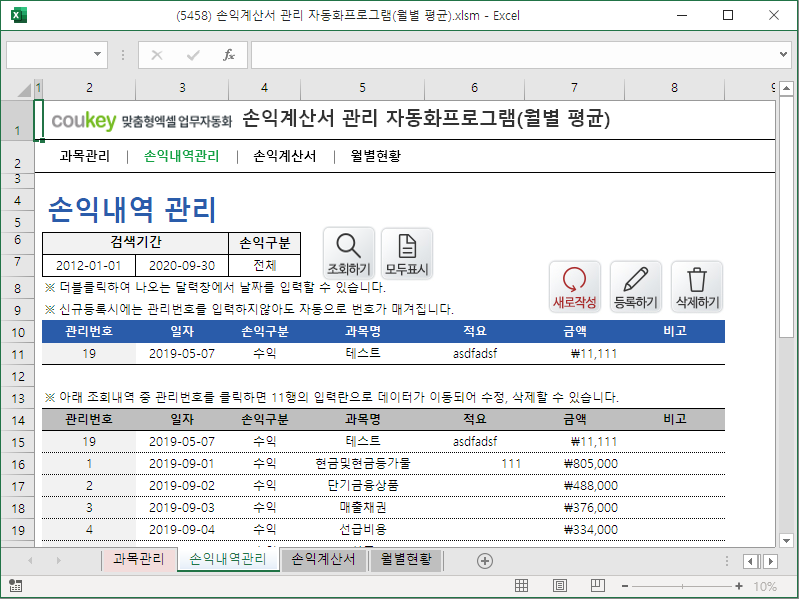Click vertical scrollbar down arrow
This screenshot has width=799, height=599.
786,540
